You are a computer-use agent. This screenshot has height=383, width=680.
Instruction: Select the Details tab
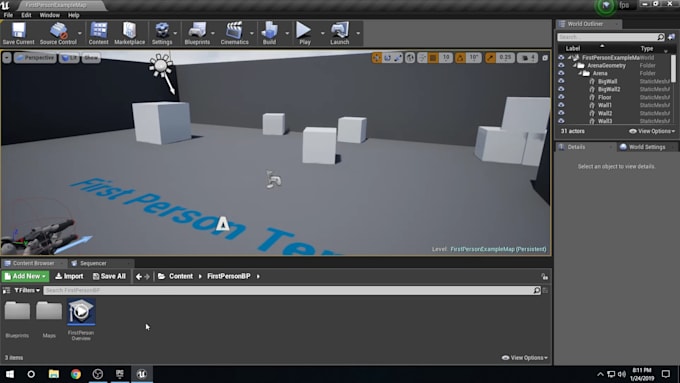pyautogui.click(x=576, y=147)
